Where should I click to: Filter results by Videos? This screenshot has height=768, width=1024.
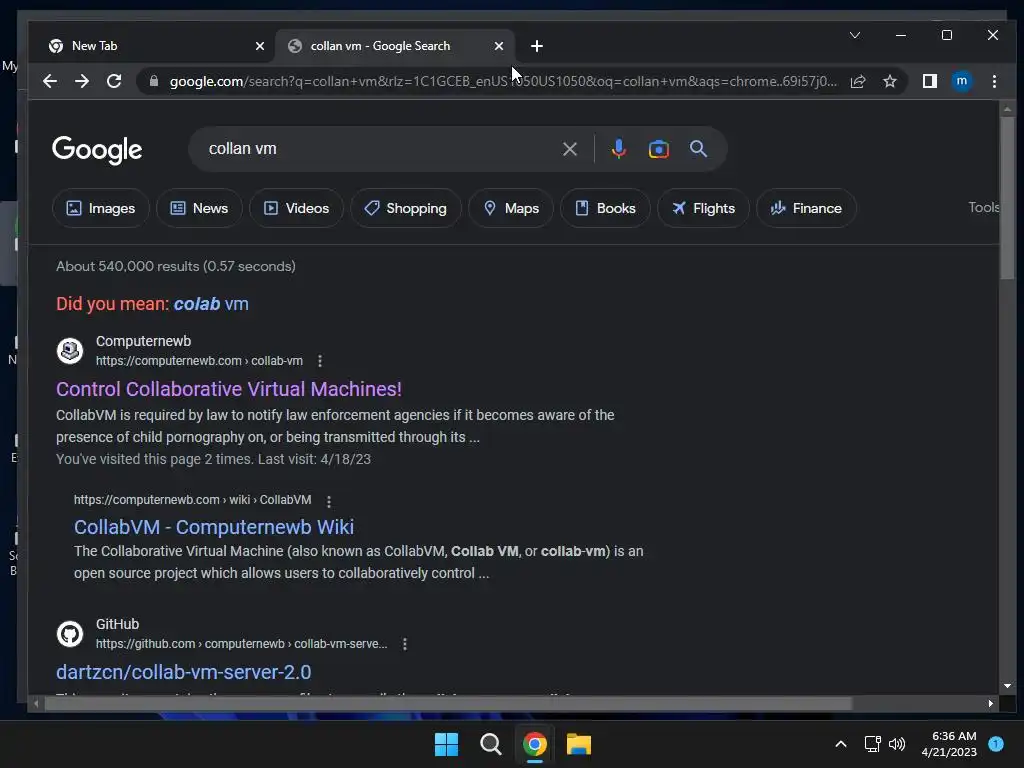click(296, 208)
